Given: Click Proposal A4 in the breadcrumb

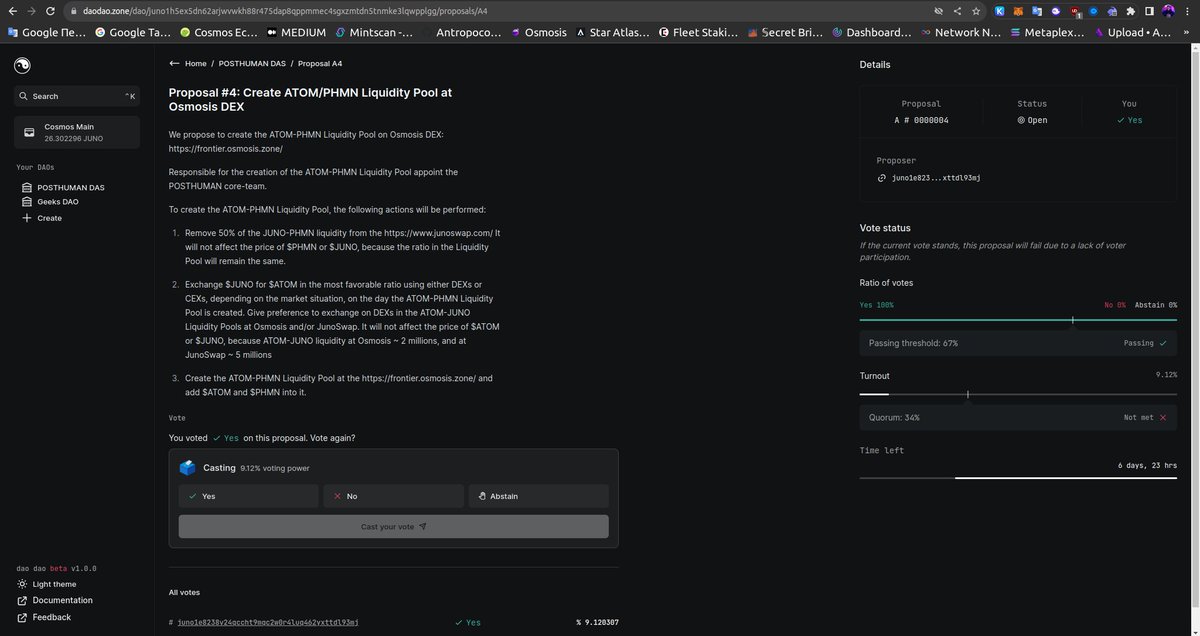Looking at the screenshot, I should (x=320, y=63).
